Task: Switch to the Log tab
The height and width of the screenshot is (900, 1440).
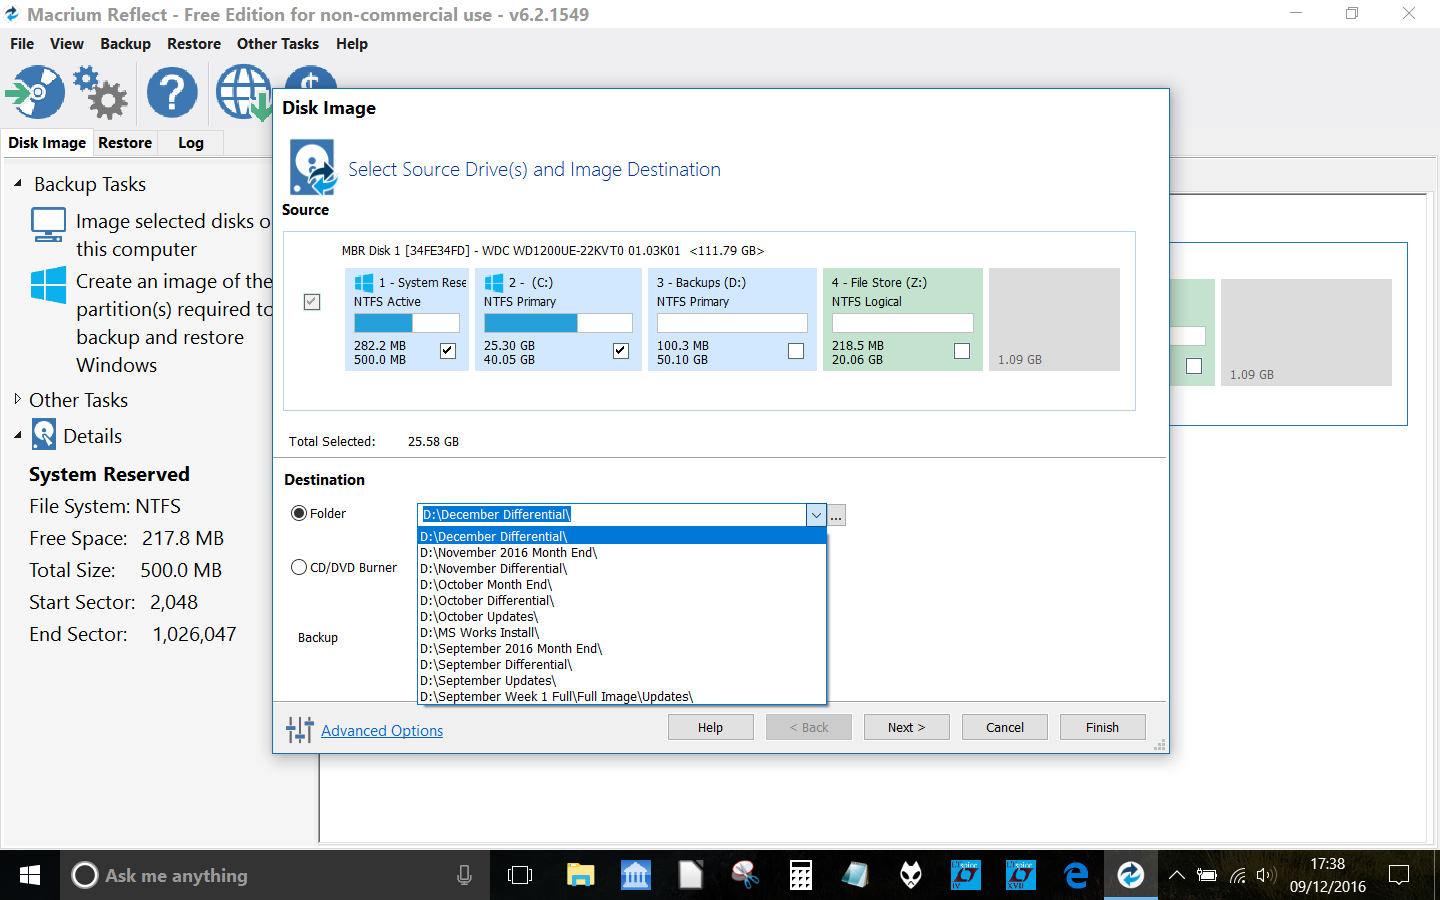Action: (191, 143)
